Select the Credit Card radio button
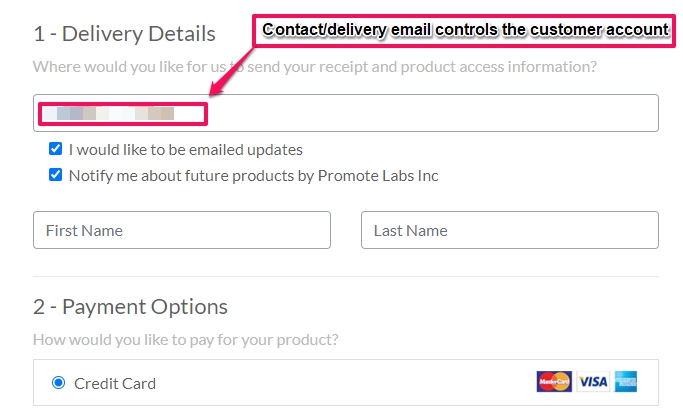 (x=58, y=383)
